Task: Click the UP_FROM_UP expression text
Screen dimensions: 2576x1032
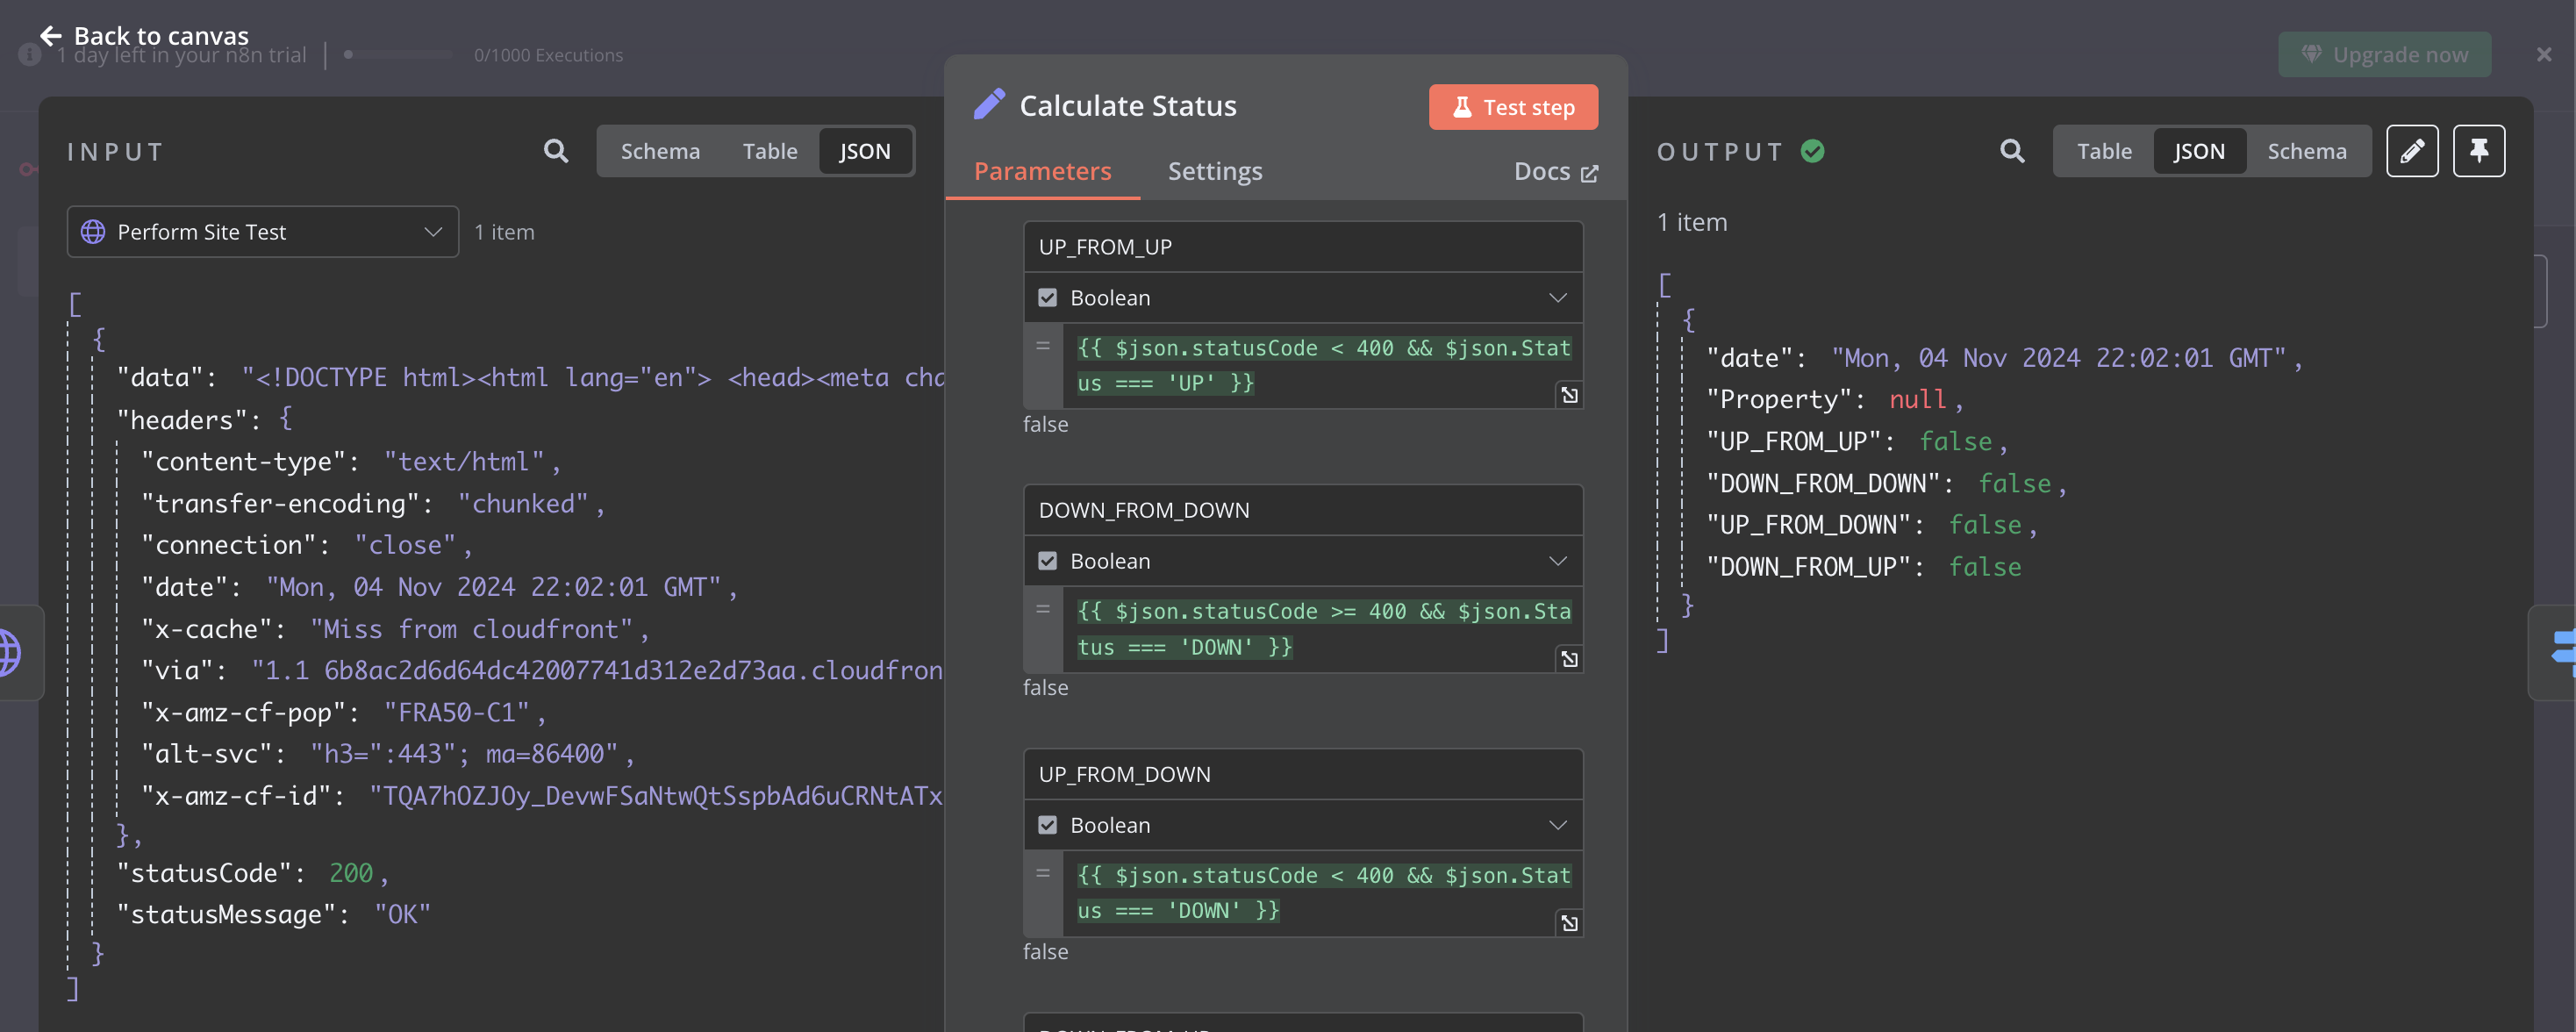Action: [1322, 365]
